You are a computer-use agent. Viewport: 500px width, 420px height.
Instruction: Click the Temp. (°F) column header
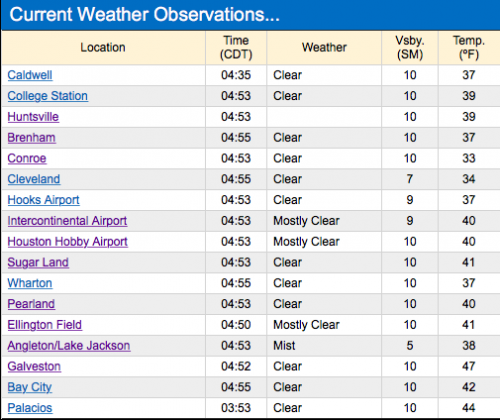[x=469, y=47]
